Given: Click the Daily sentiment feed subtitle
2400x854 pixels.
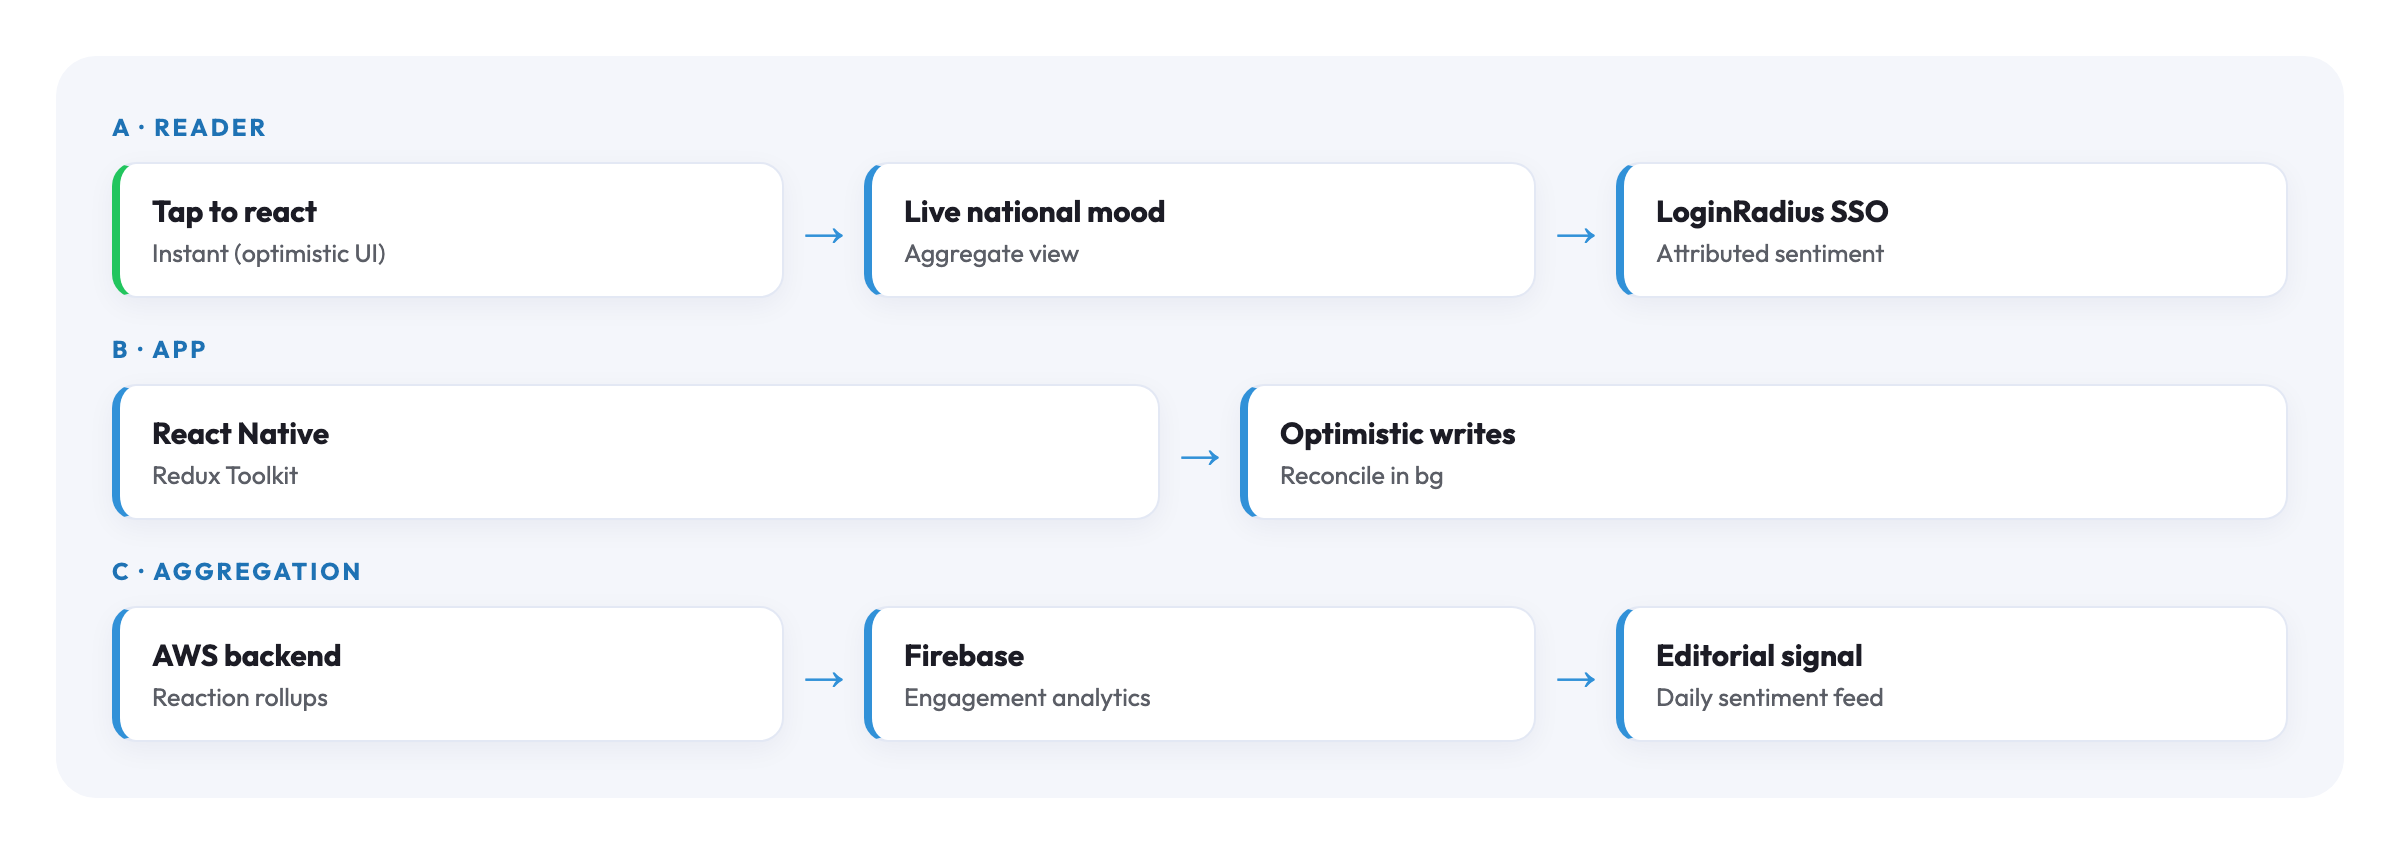Looking at the screenshot, I should tap(1770, 698).
